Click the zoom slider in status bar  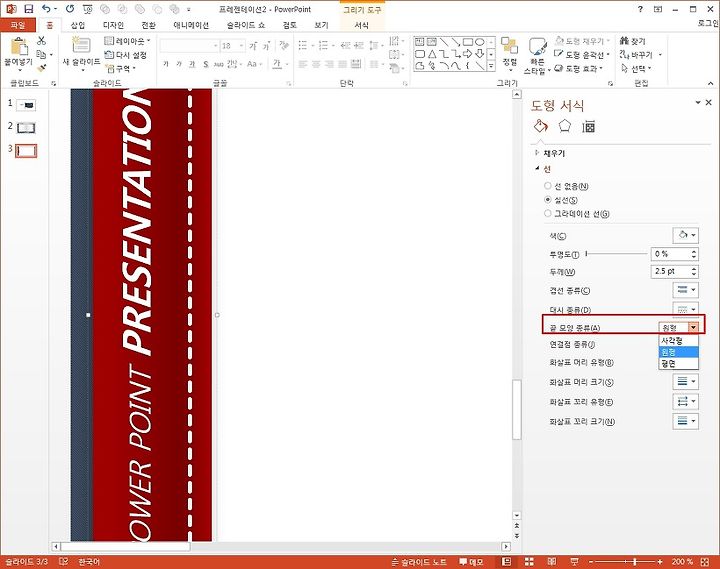pos(625,562)
